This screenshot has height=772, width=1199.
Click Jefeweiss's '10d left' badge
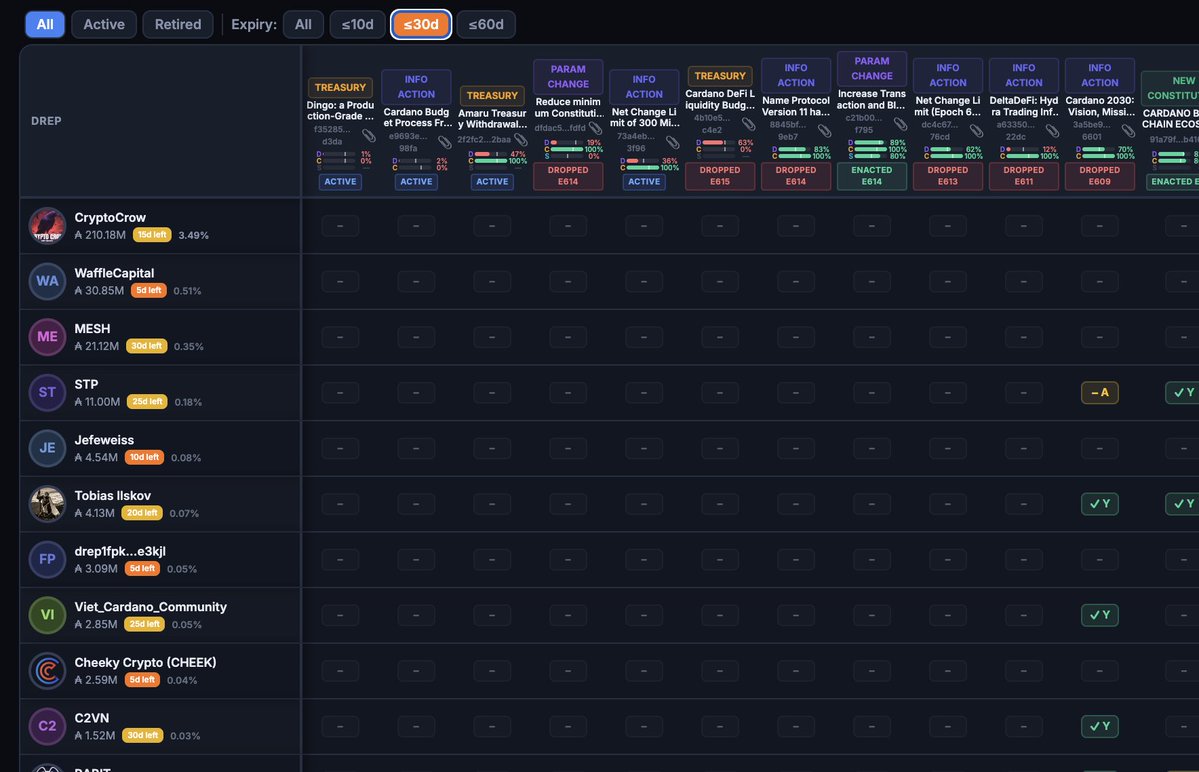coord(145,457)
